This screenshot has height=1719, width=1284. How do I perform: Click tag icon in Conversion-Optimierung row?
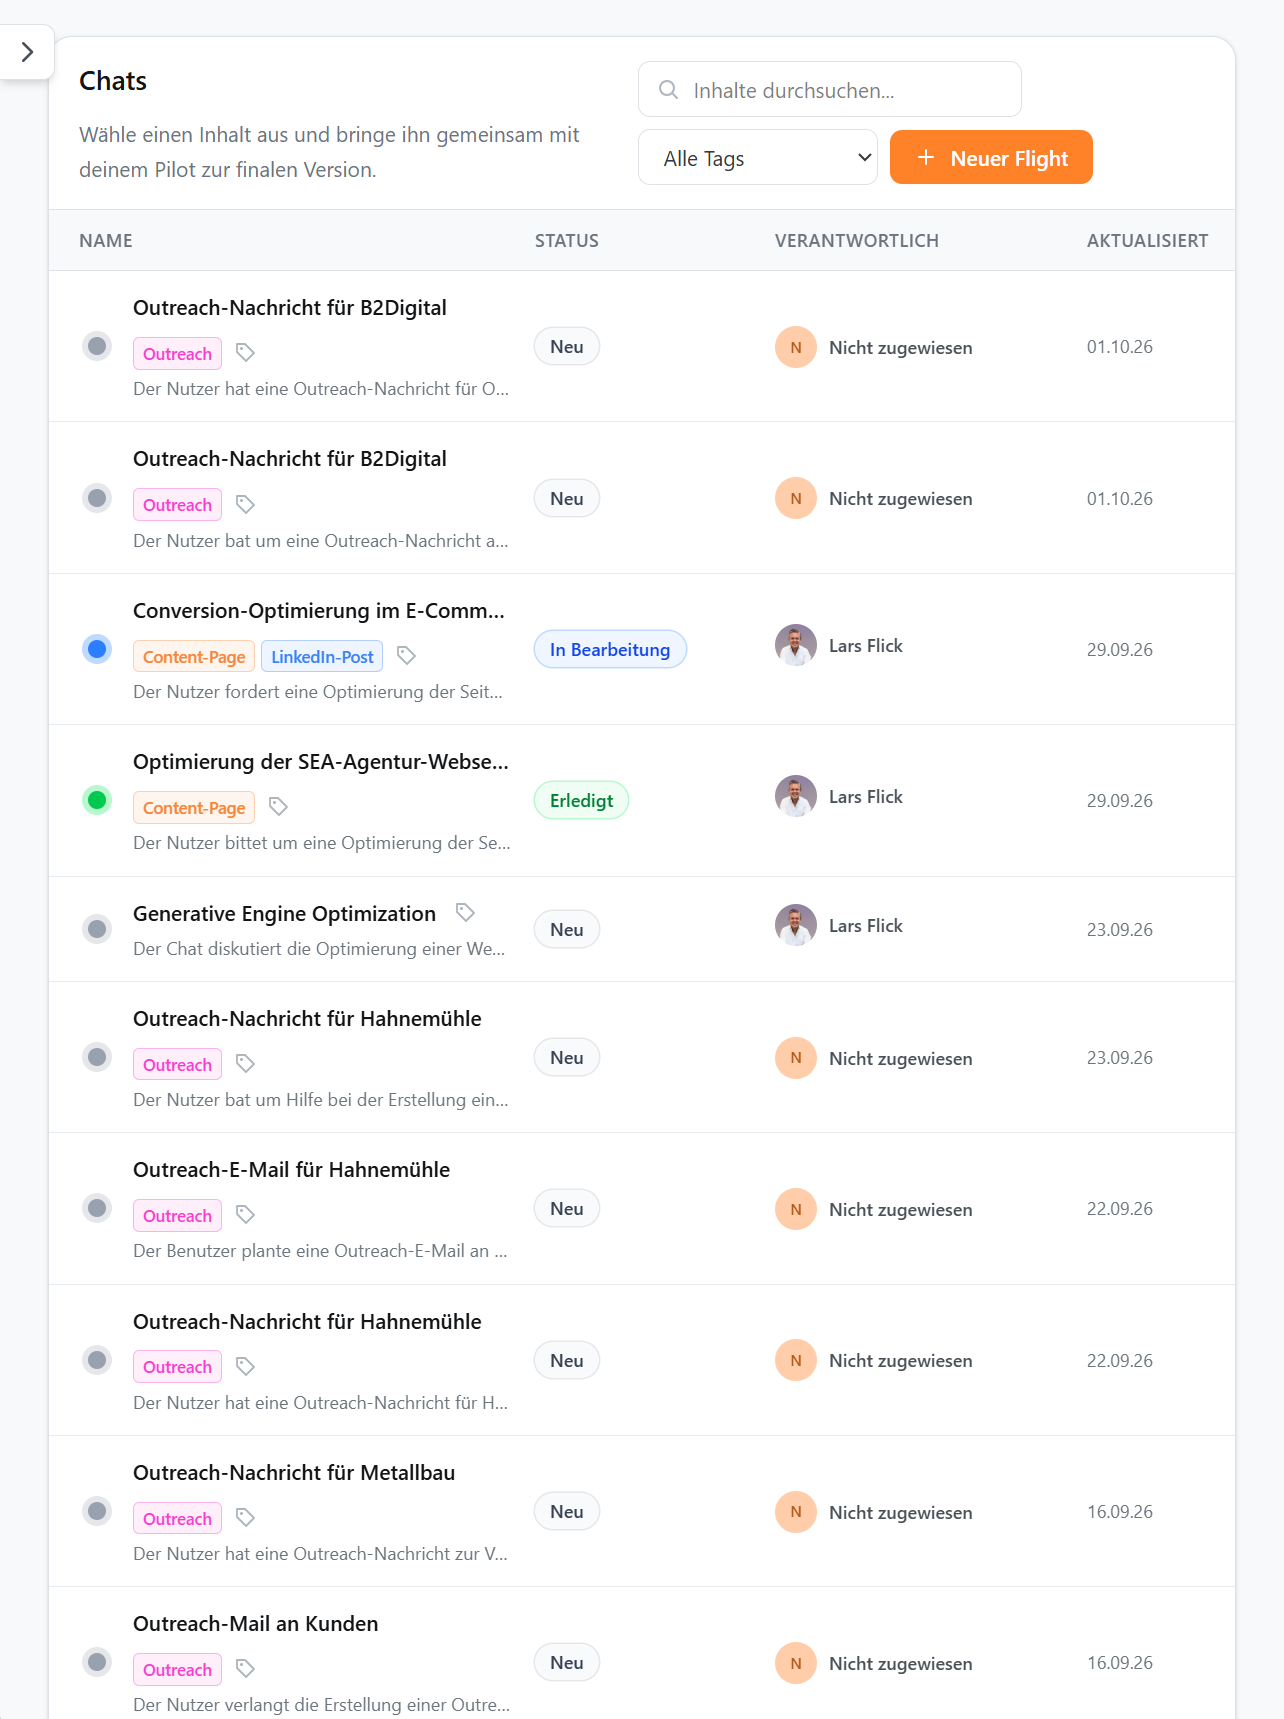[x=406, y=656]
